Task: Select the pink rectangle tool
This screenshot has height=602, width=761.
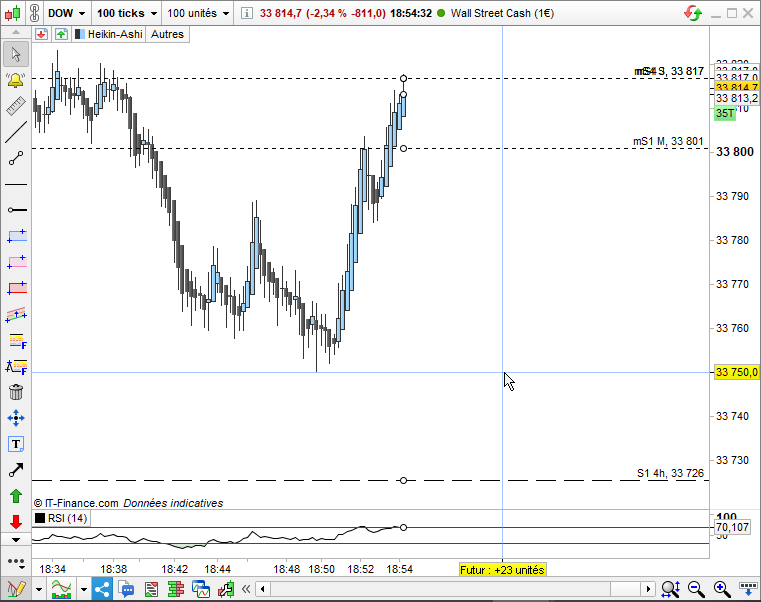Action: coord(17,262)
